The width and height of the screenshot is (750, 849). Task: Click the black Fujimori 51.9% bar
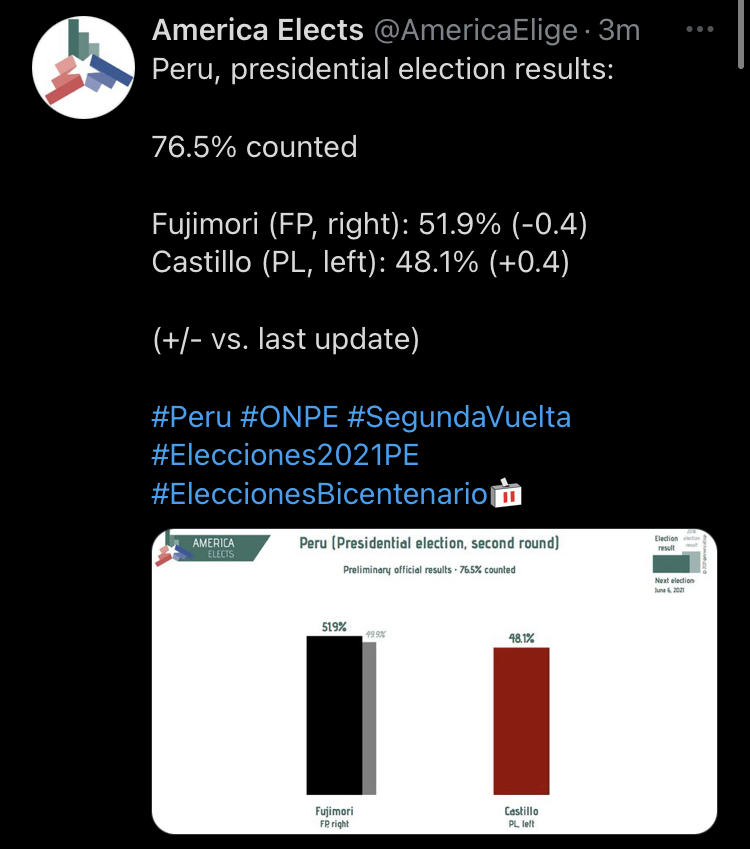pos(334,715)
